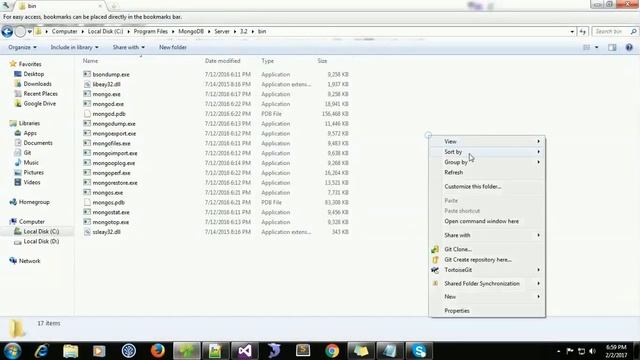This screenshot has width=640, height=360.
Task: Click the address bar refresh icon
Action: 583,31
